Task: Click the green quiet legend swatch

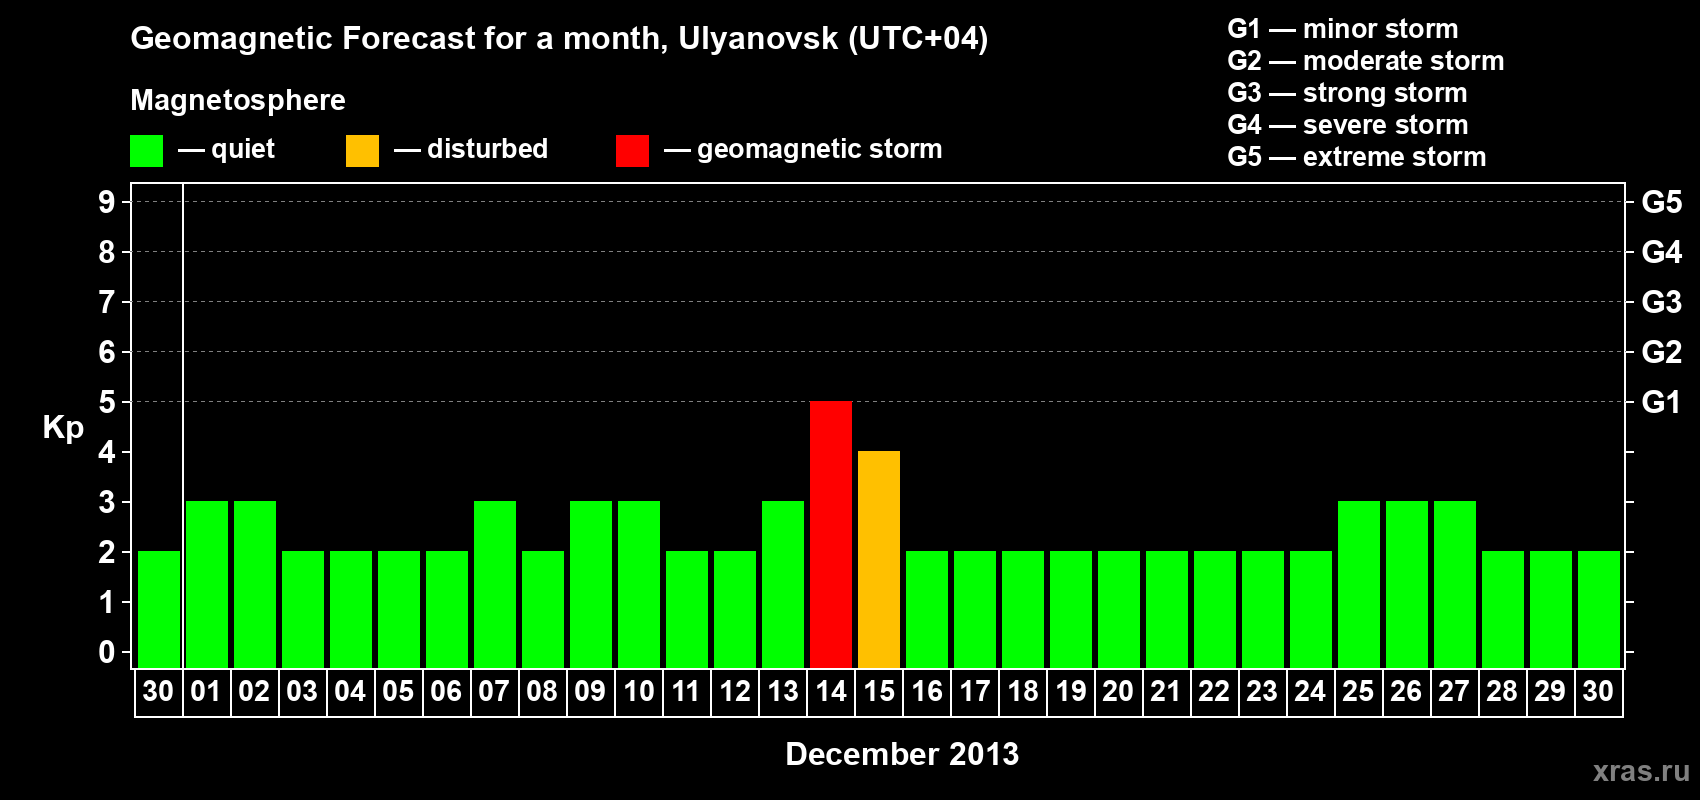Action: [x=146, y=151]
